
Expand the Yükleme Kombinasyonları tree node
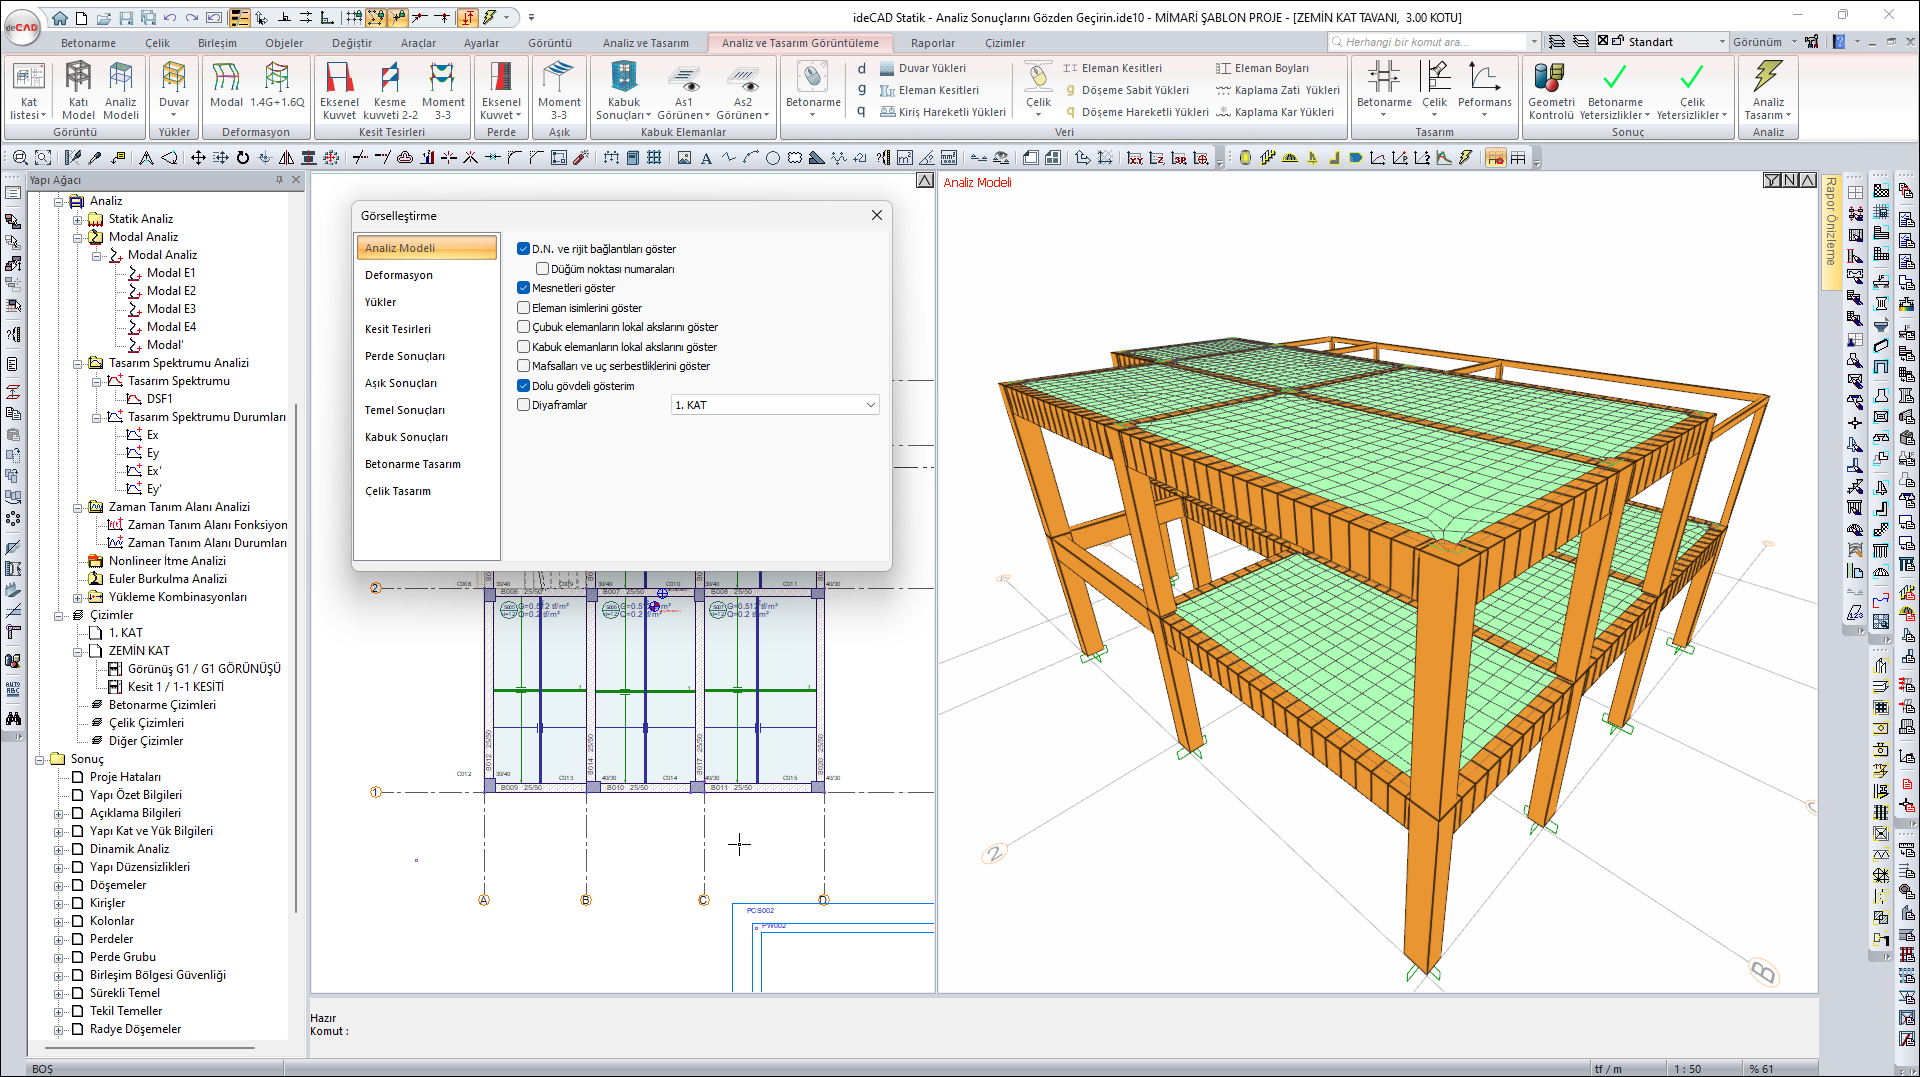click(78, 597)
